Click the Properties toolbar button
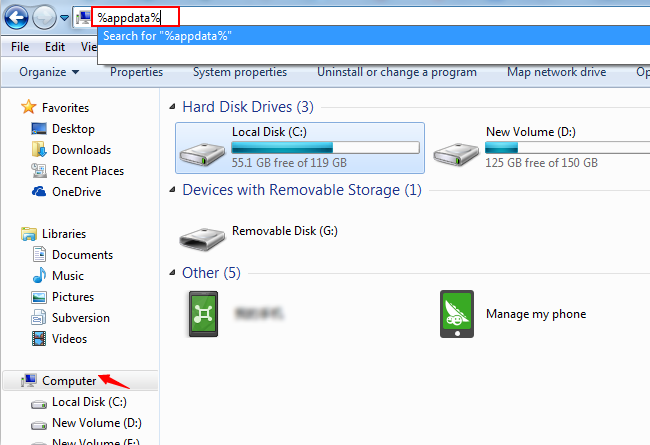Screen dimensions: 650x445 pos(136,72)
